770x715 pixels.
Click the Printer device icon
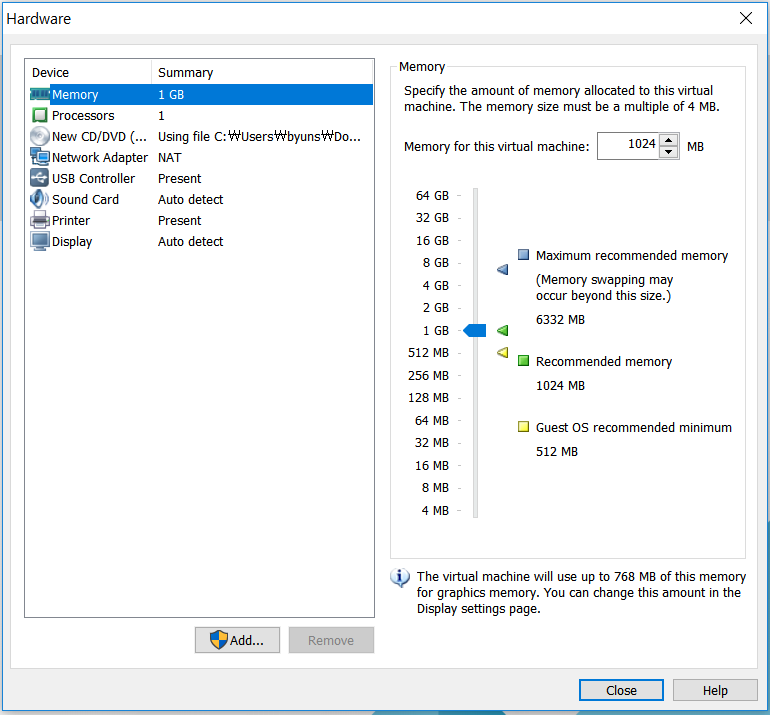tap(40, 220)
